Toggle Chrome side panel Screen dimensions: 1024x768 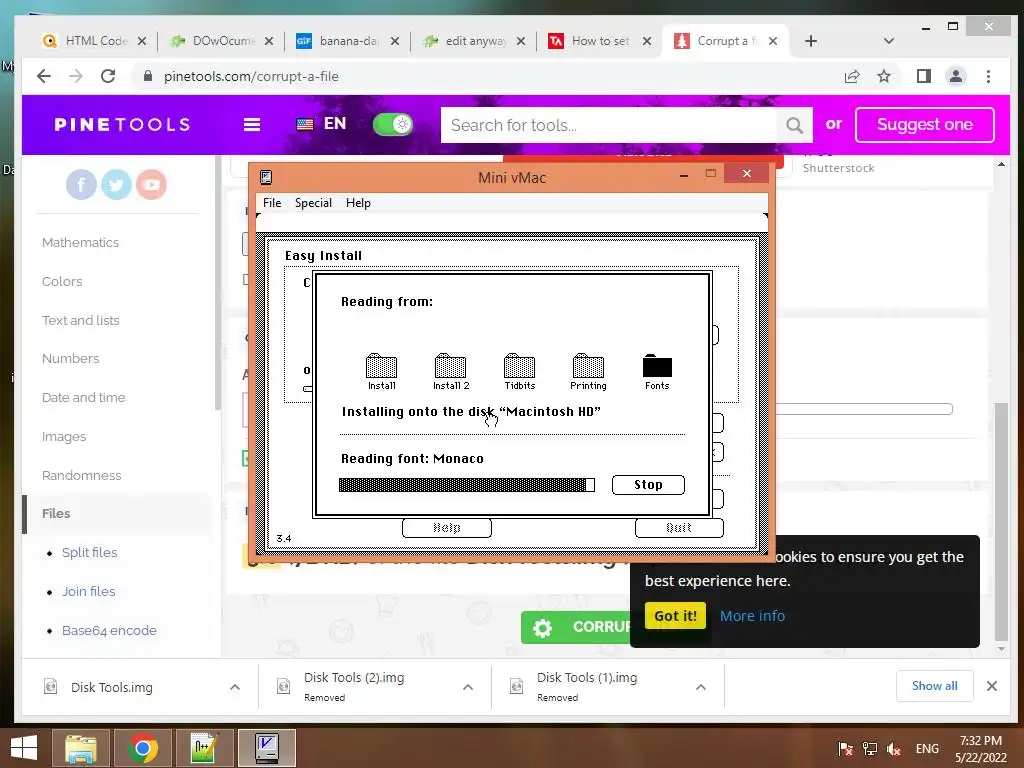(923, 76)
